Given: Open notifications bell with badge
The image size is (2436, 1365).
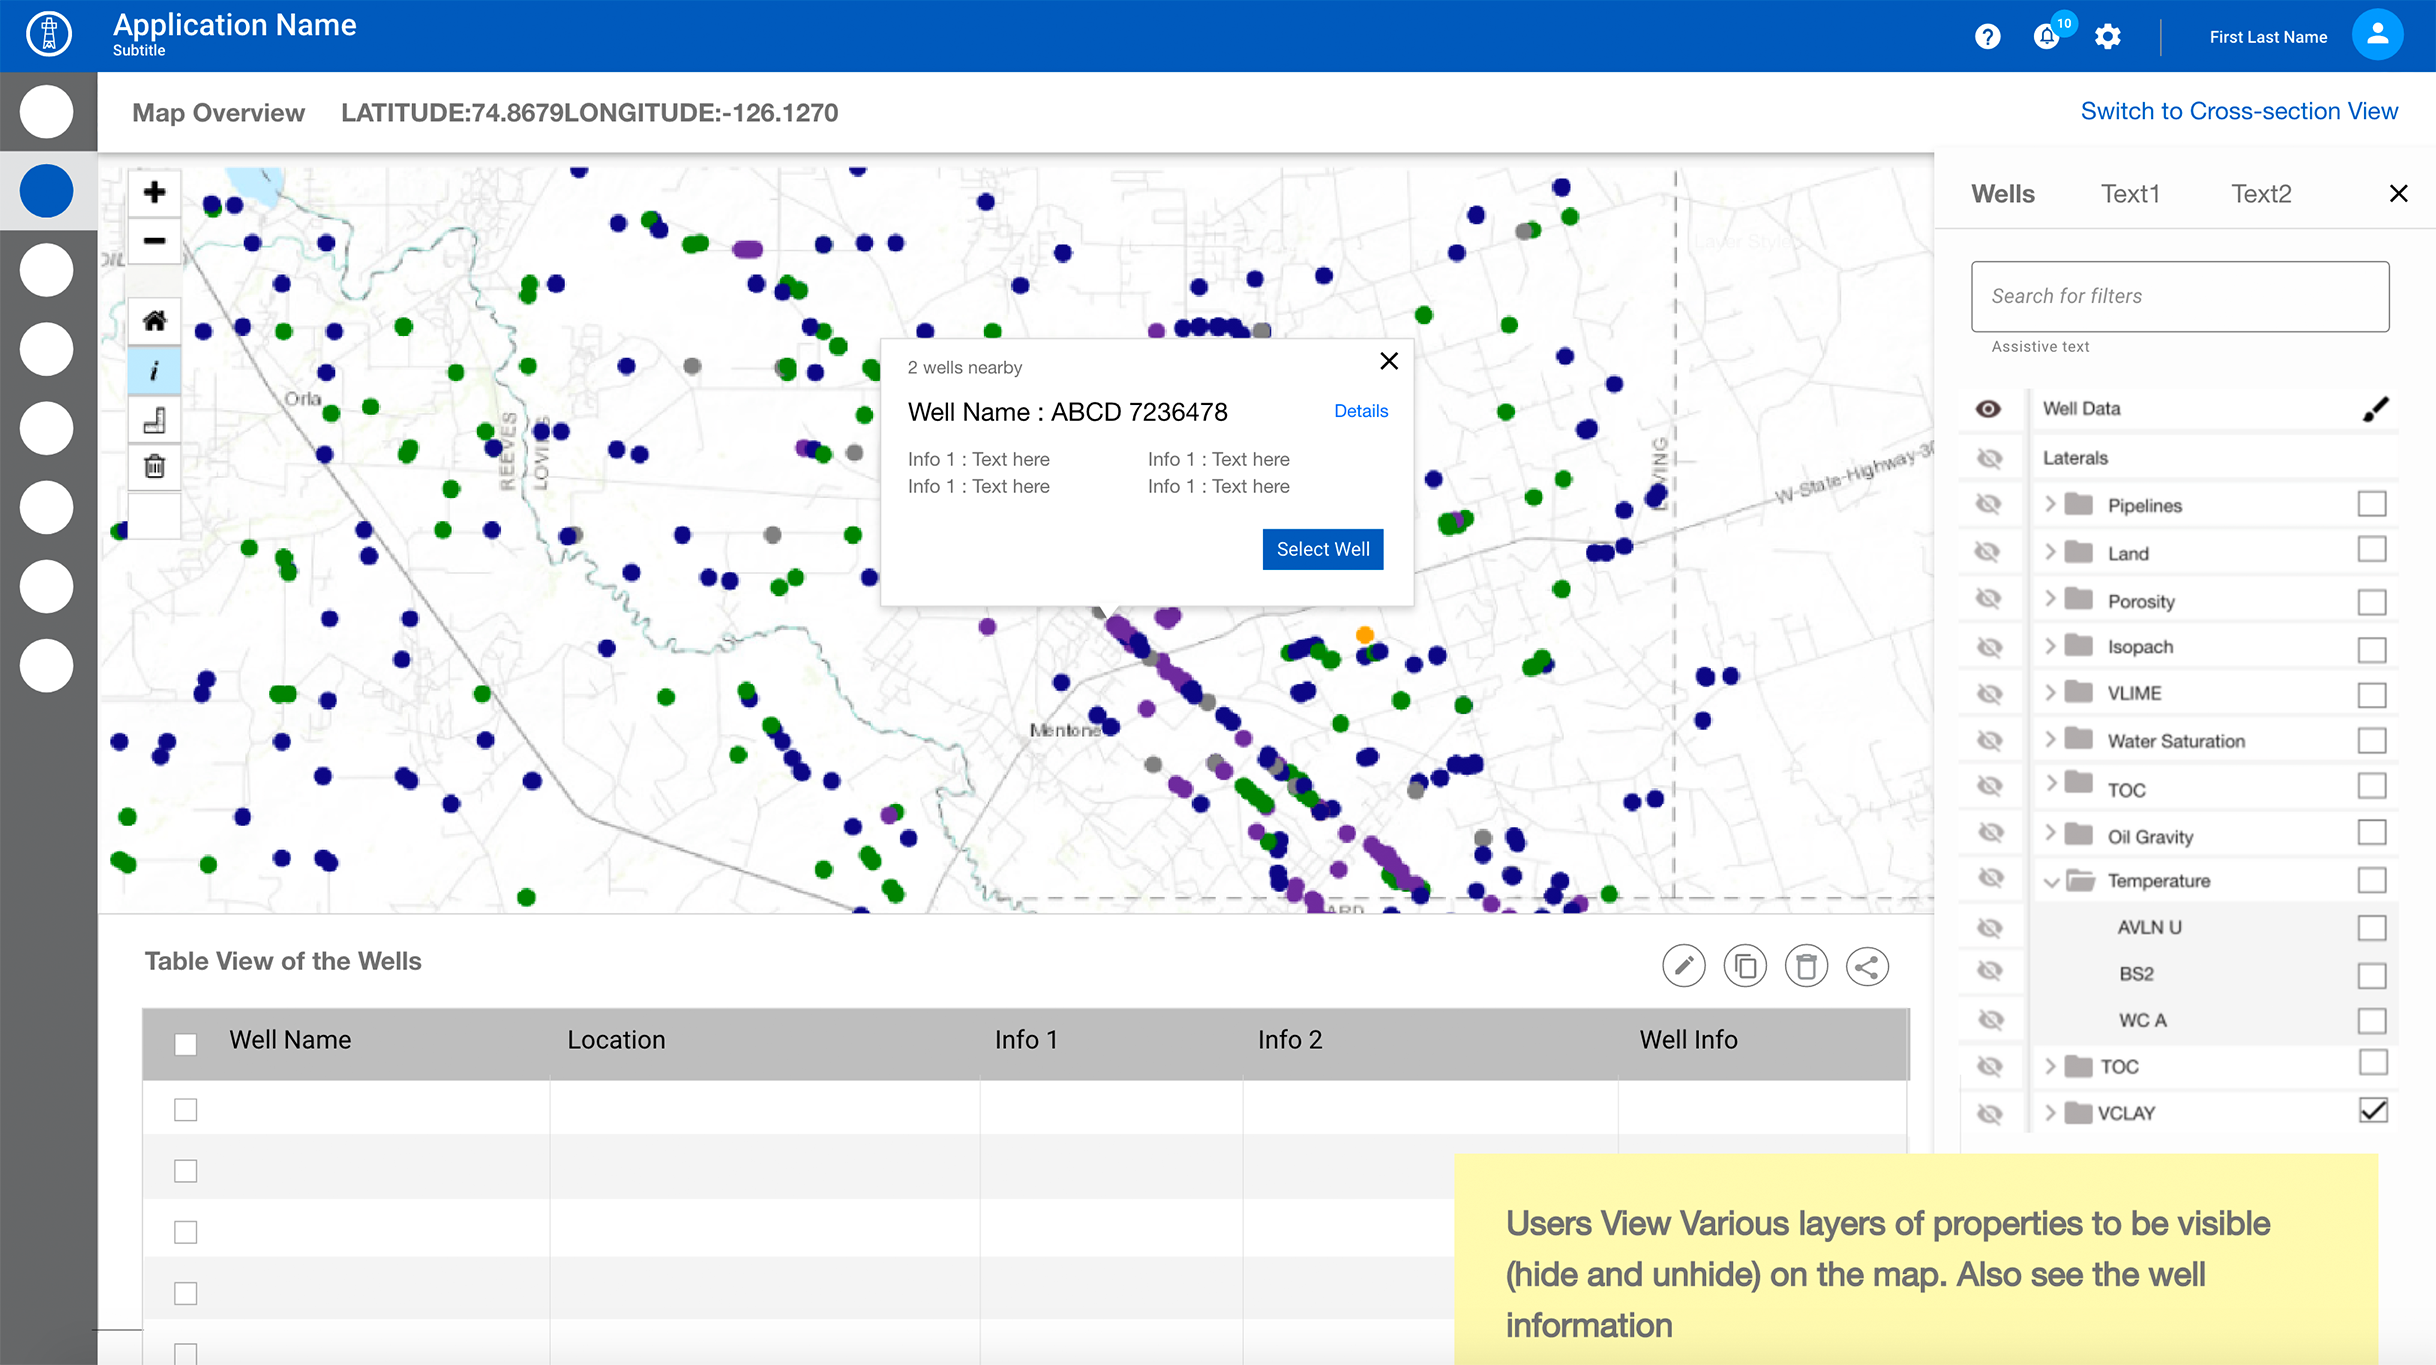Looking at the screenshot, I should [2047, 37].
